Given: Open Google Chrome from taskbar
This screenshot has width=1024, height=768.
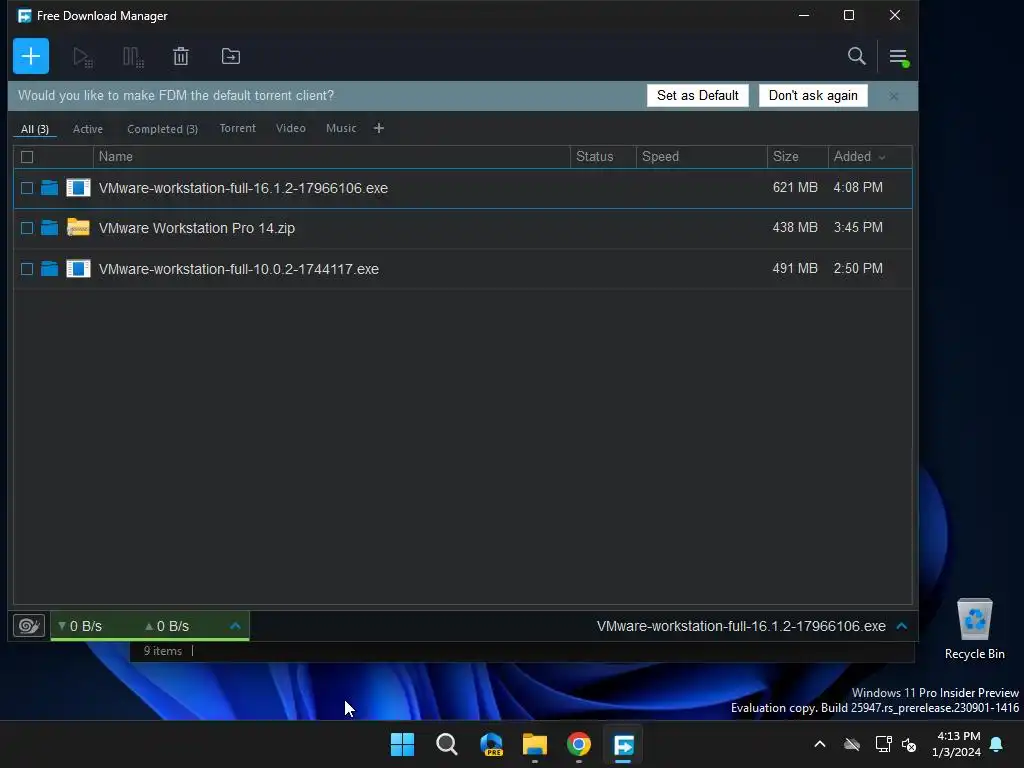Looking at the screenshot, I should pyautogui.click(x=579, y=744).
